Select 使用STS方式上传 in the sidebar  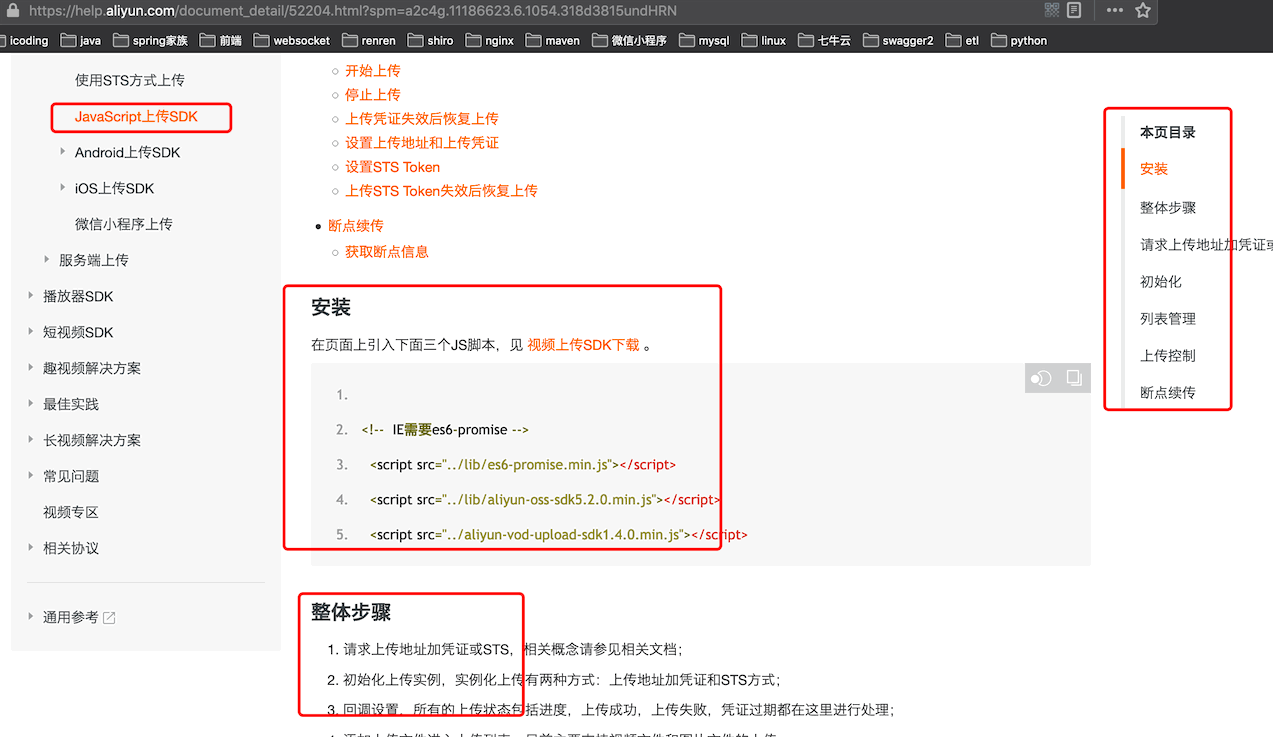[x=130, y=80]
